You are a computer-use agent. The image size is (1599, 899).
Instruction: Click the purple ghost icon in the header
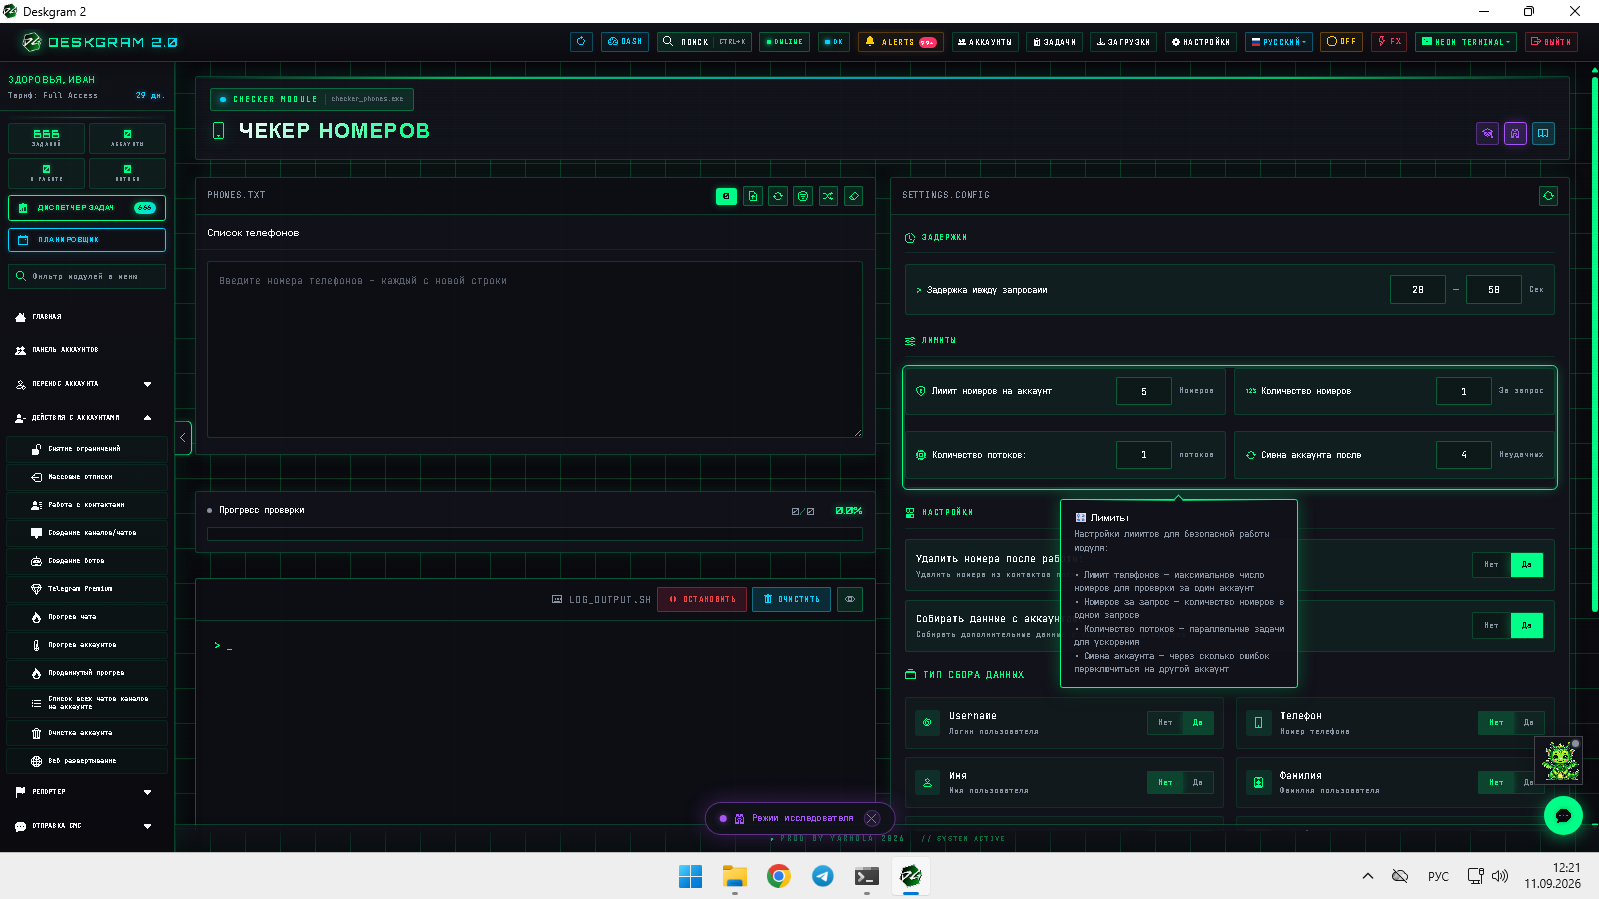coord(1515,133)
